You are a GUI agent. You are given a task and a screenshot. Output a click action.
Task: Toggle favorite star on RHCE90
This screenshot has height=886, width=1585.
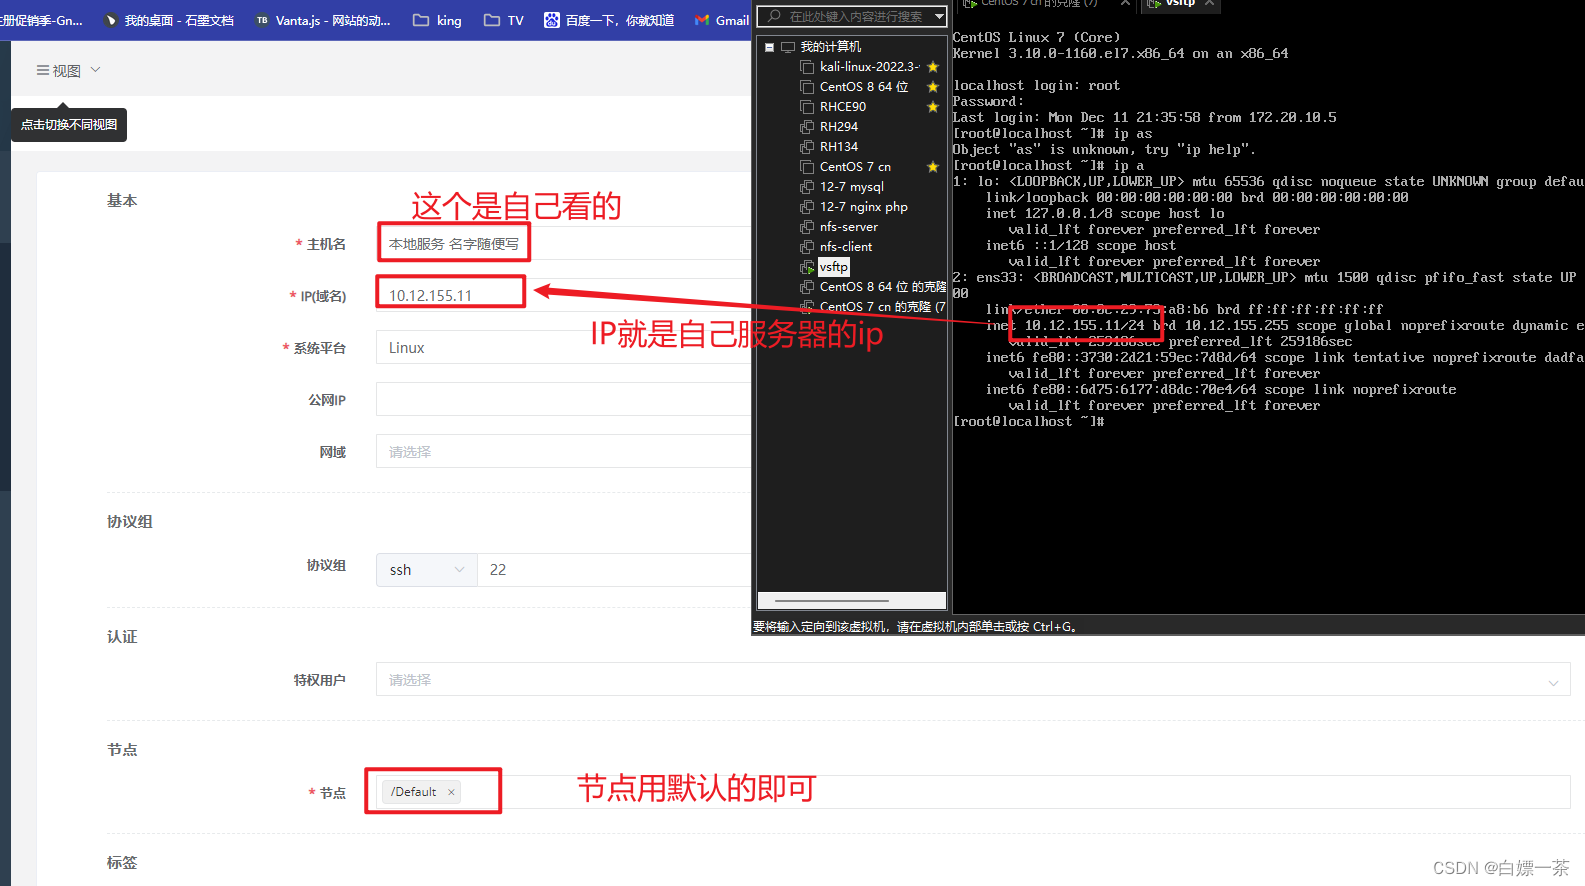point(933,107)
